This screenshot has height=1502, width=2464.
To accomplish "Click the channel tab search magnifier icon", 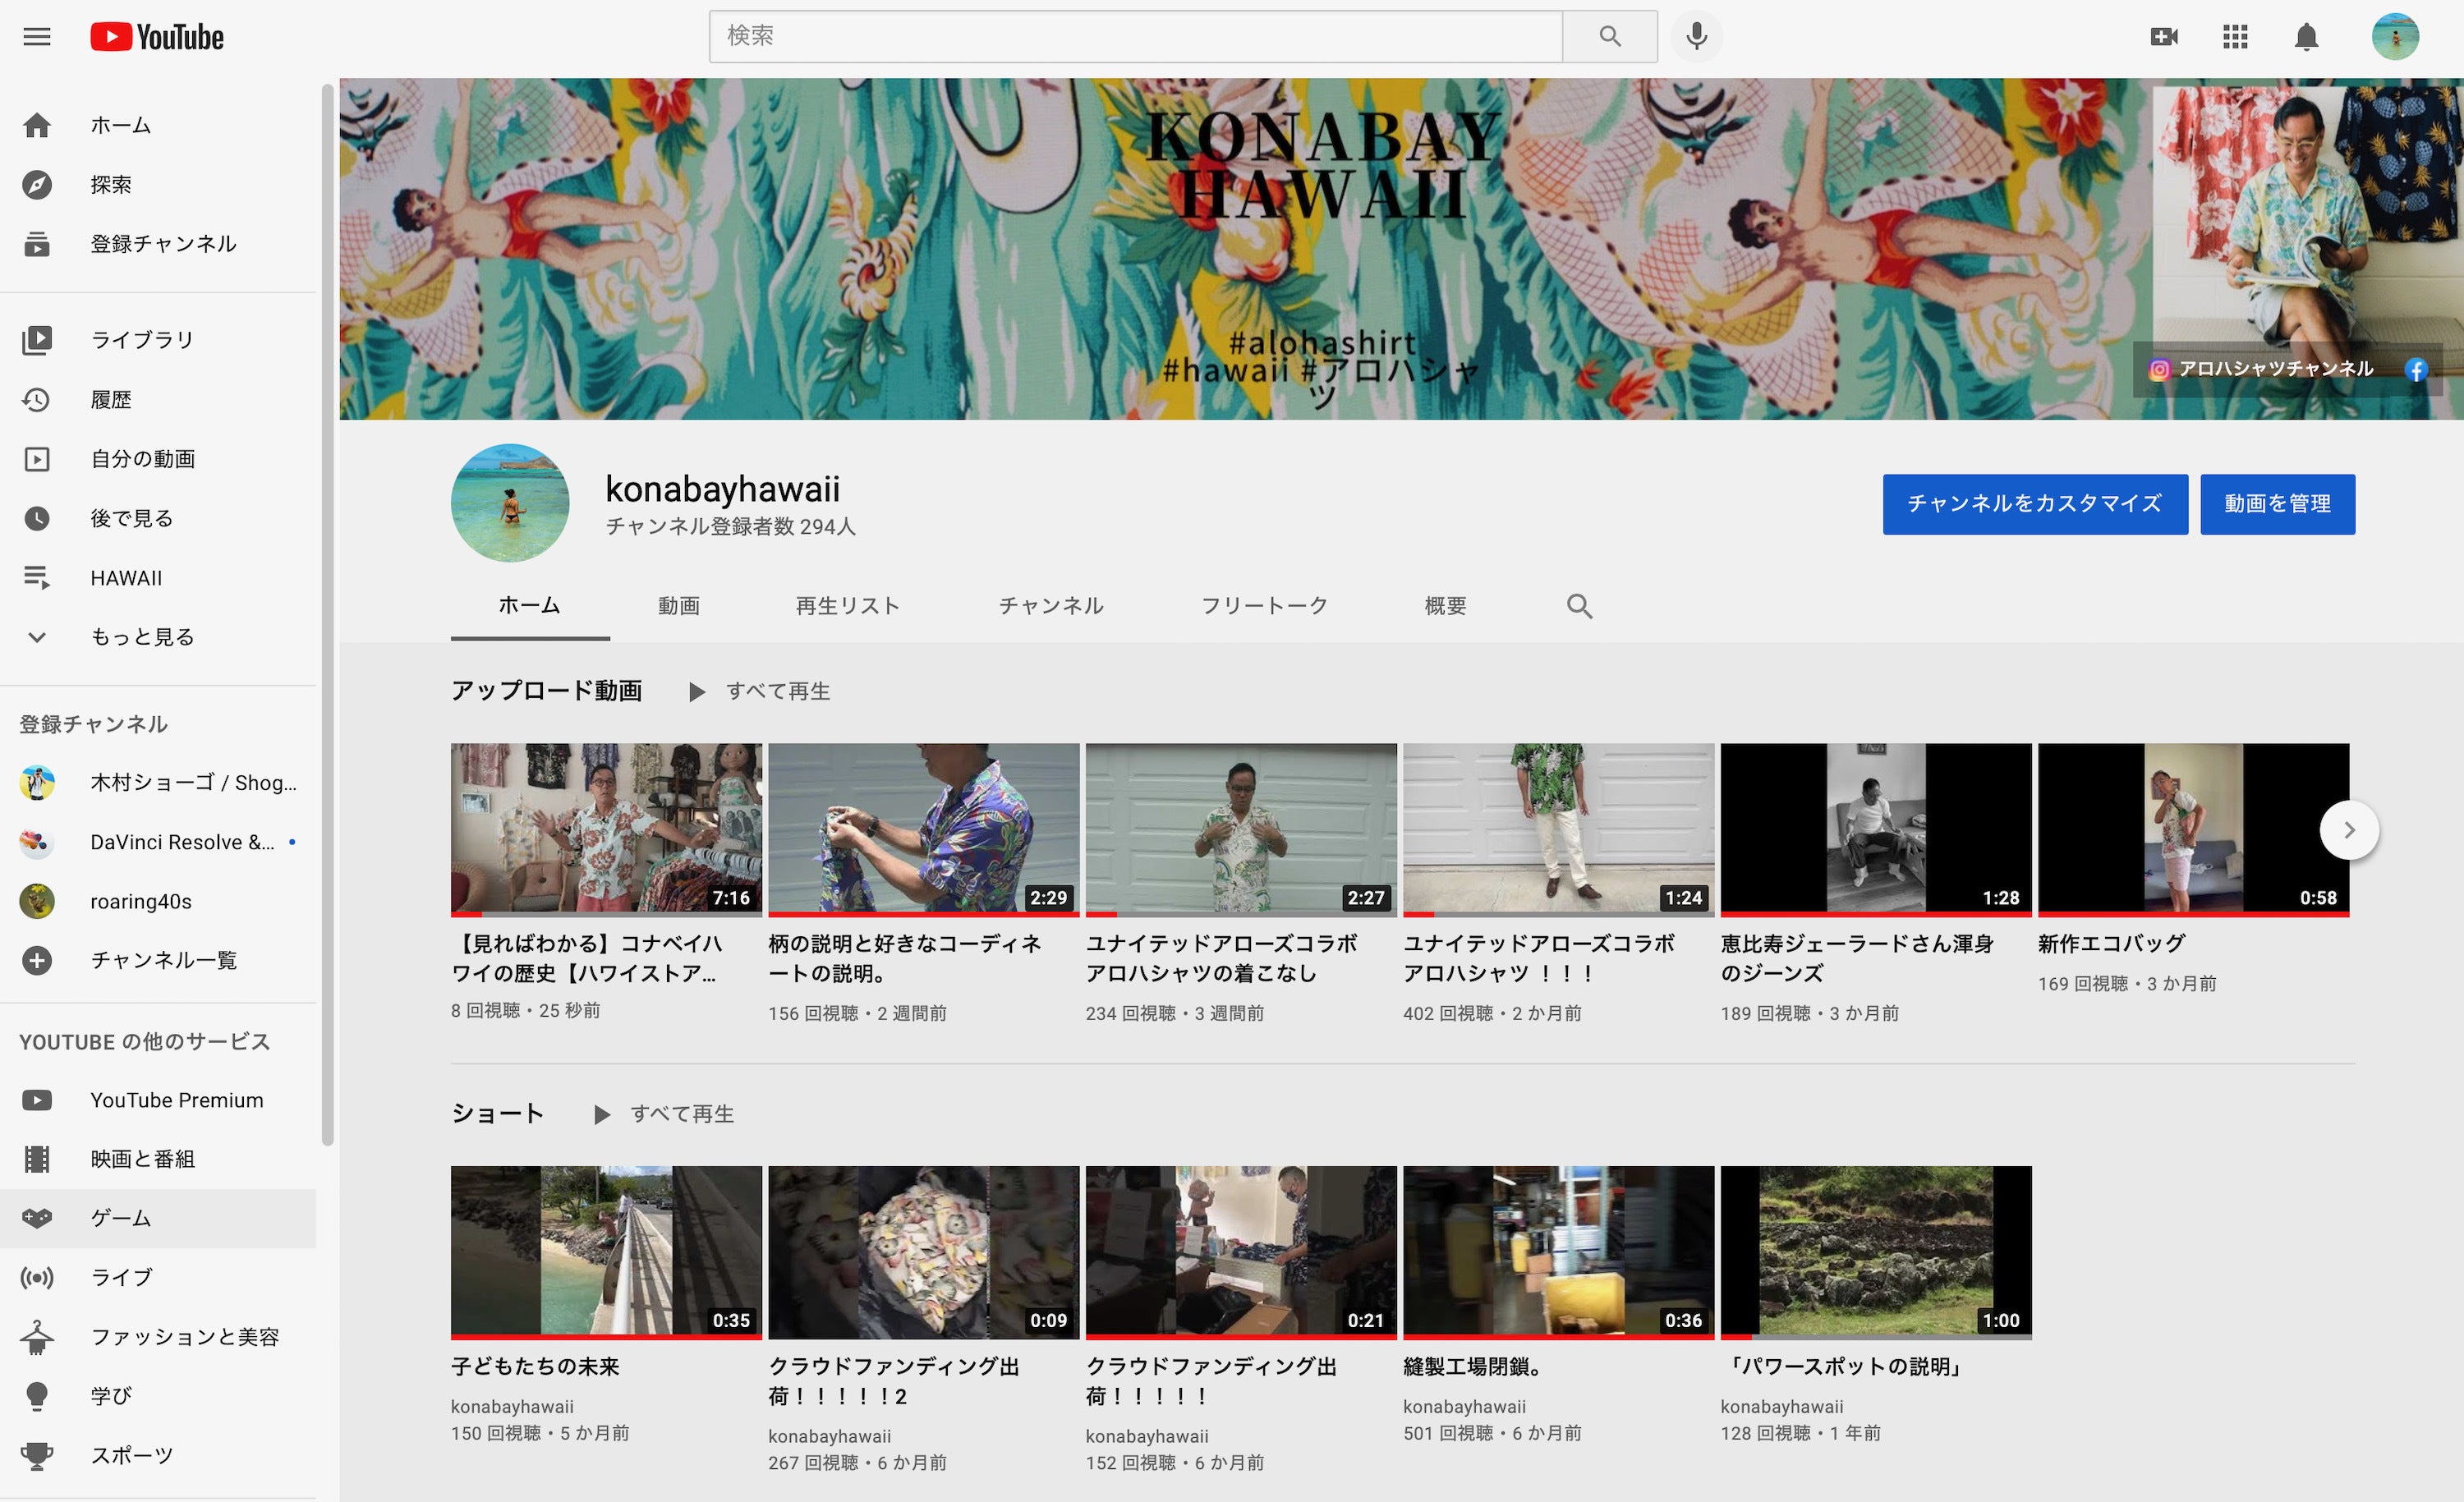I will 1579,606.
